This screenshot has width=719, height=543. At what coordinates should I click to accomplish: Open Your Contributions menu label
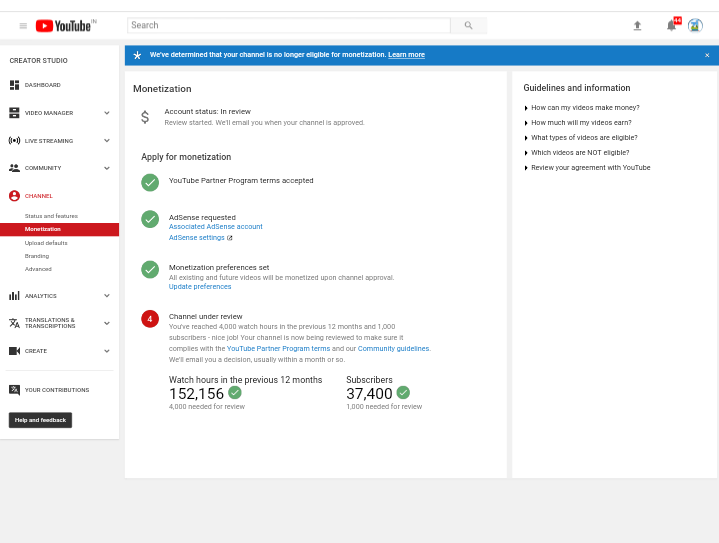(57, 390)
